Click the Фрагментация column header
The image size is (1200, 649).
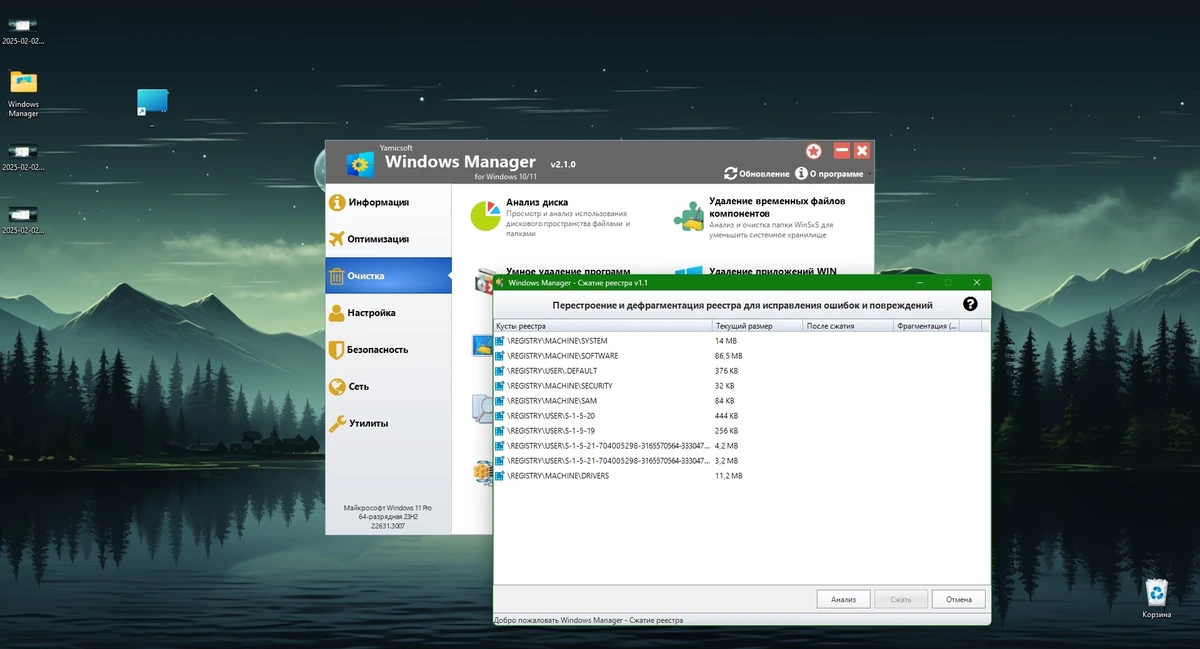tap(925, 326)
